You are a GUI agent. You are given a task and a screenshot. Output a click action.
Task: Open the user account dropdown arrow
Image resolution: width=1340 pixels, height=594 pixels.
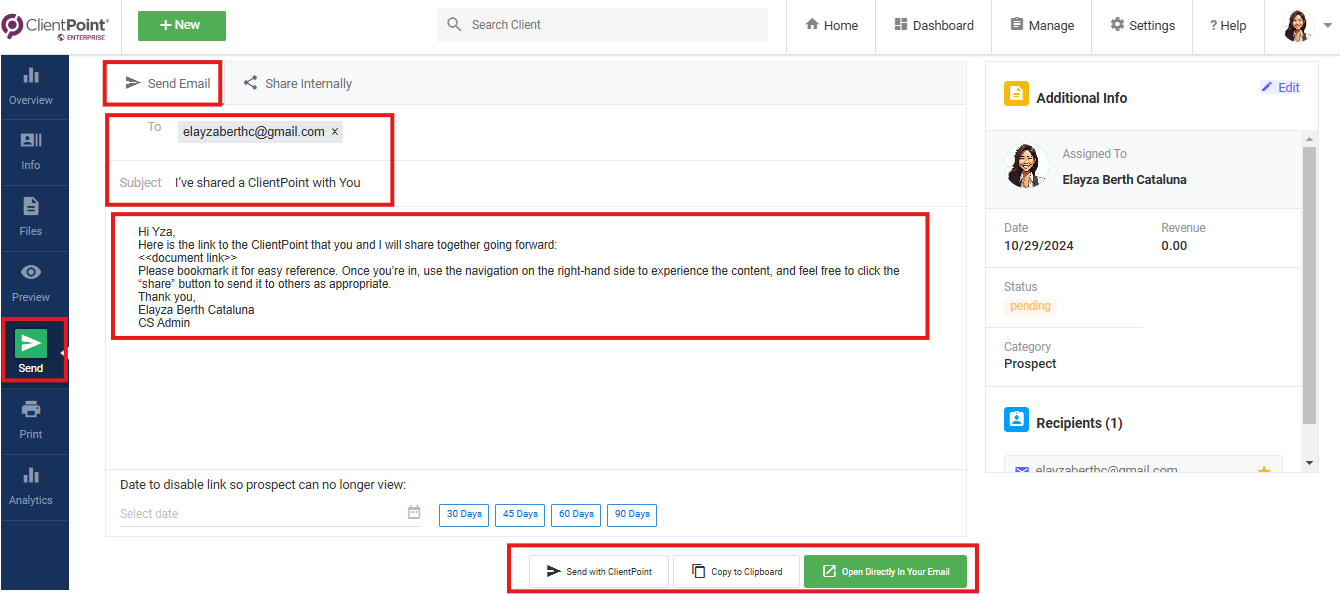pyautogui.click(x=1327, y=26)
